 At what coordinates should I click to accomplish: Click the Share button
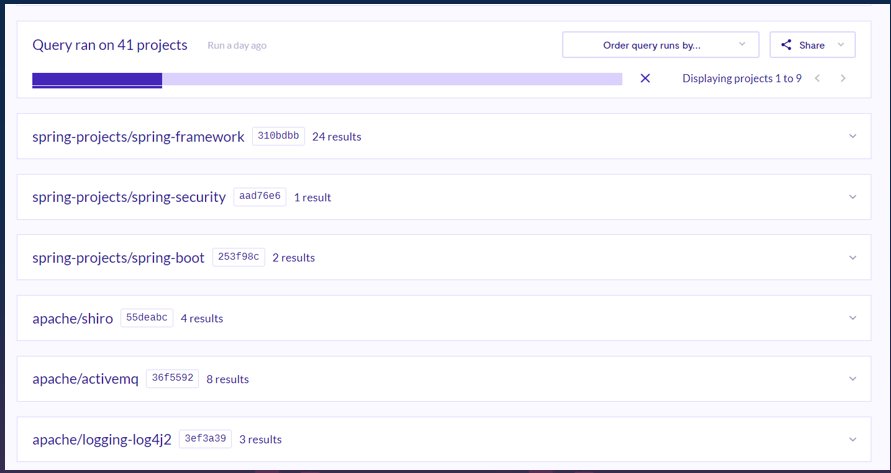tap(812, 45)
